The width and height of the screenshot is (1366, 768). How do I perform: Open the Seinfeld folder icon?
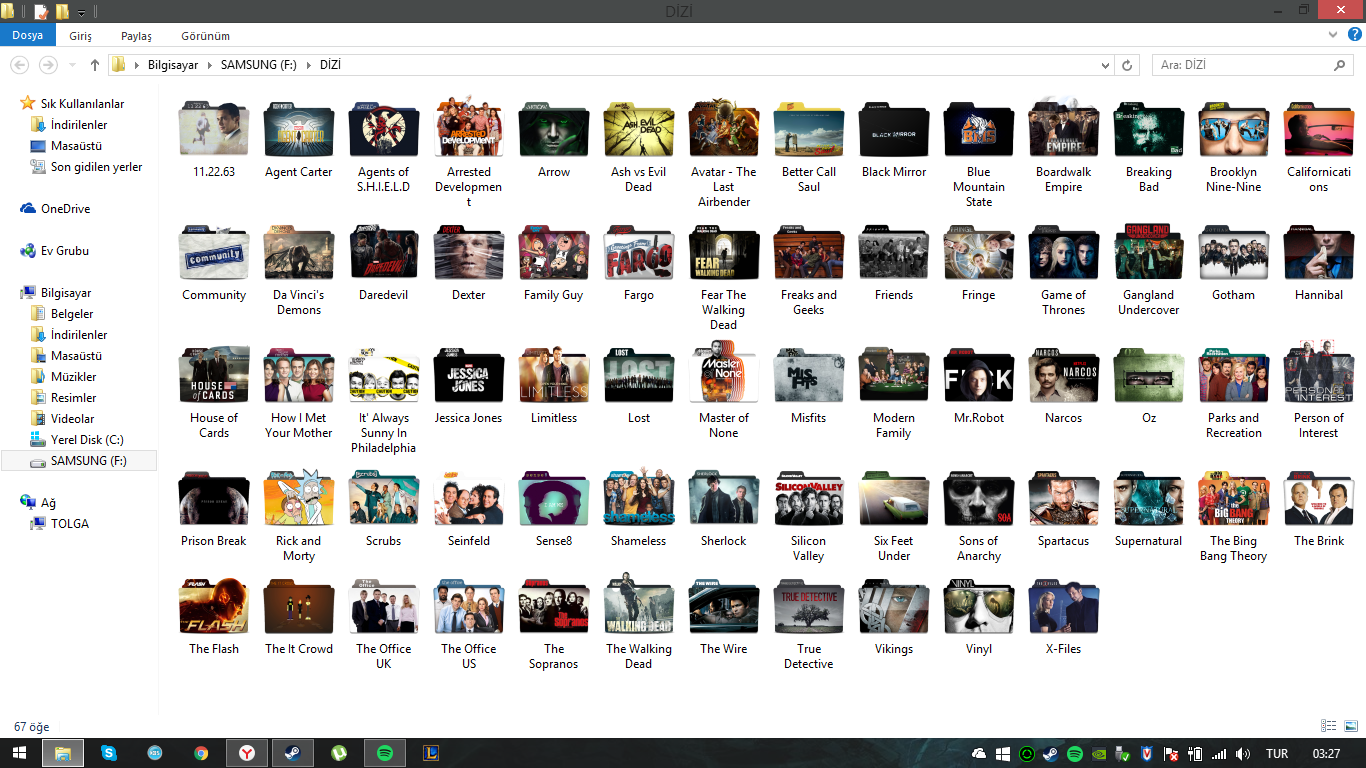point(469,499)
